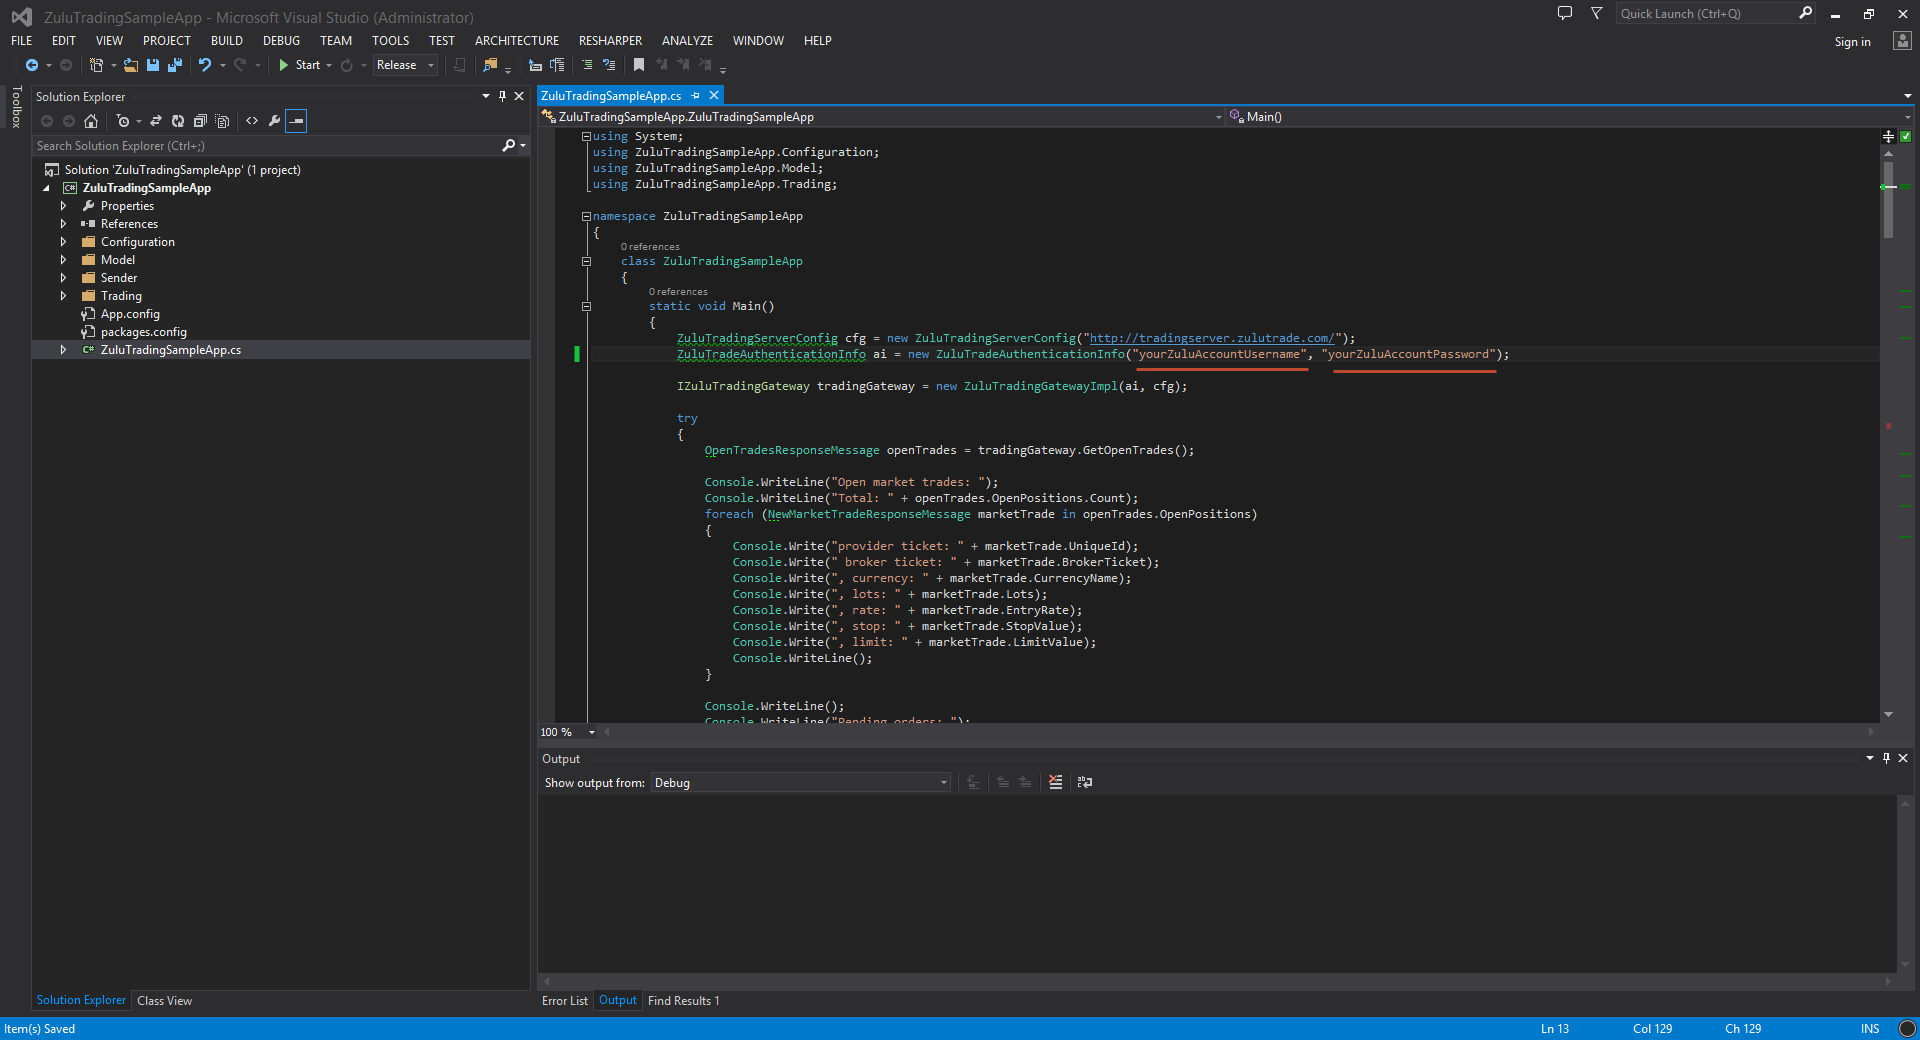Open Properties via the wrench icon

pos(274,121)
